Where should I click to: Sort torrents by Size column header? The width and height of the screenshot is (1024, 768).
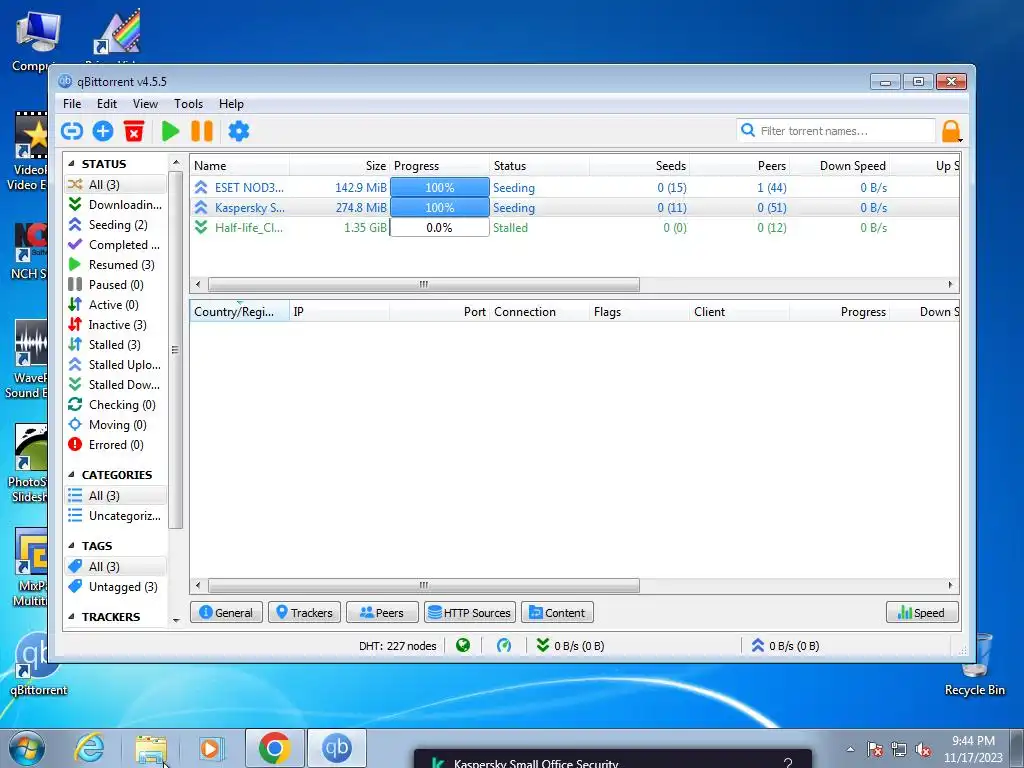click(x=340, y=166)
